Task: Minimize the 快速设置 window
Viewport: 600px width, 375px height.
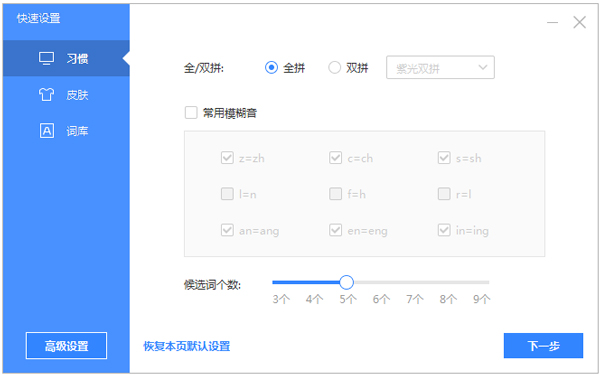Action: pos(552,23)
